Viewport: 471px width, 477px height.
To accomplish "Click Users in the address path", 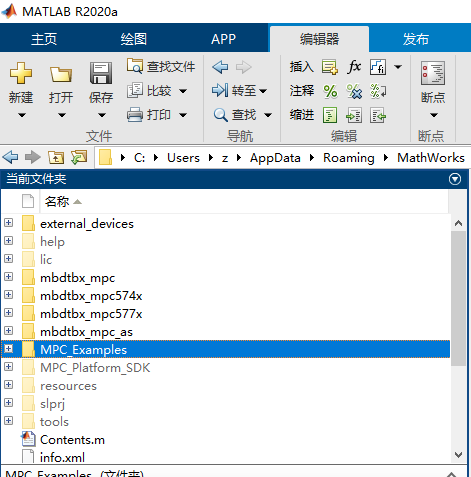I will click(x=183, y=158).
